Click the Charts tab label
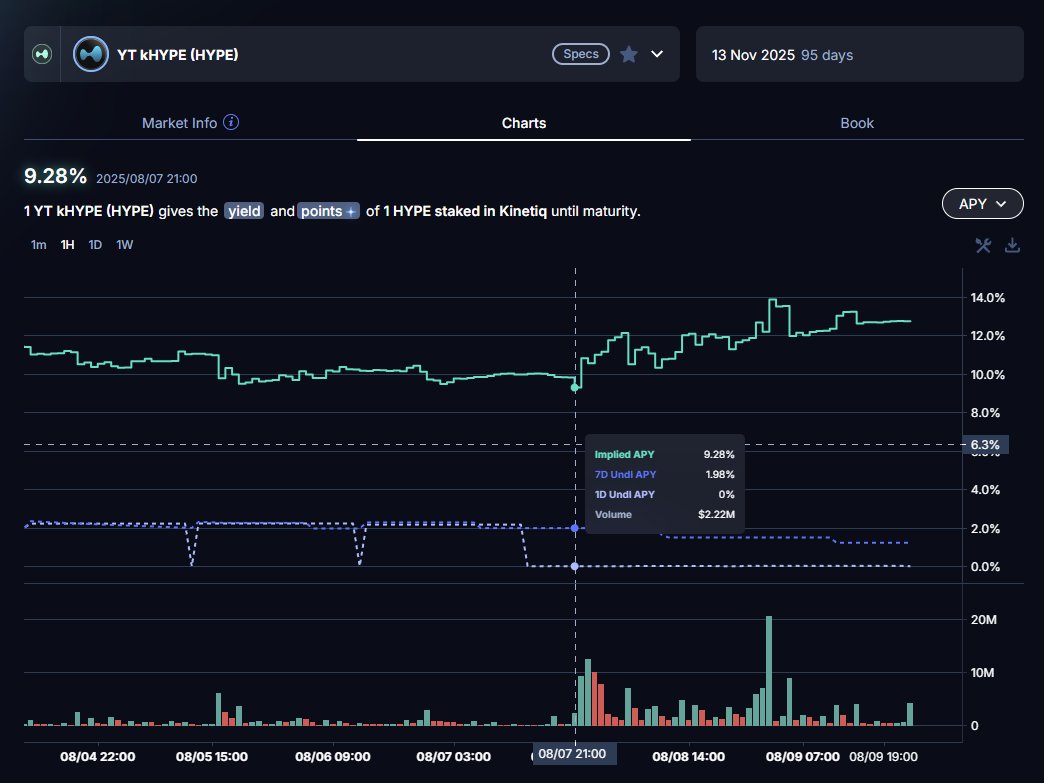Screen dimensions: 1044x783 pyautogui.click(x=524, y=122)
